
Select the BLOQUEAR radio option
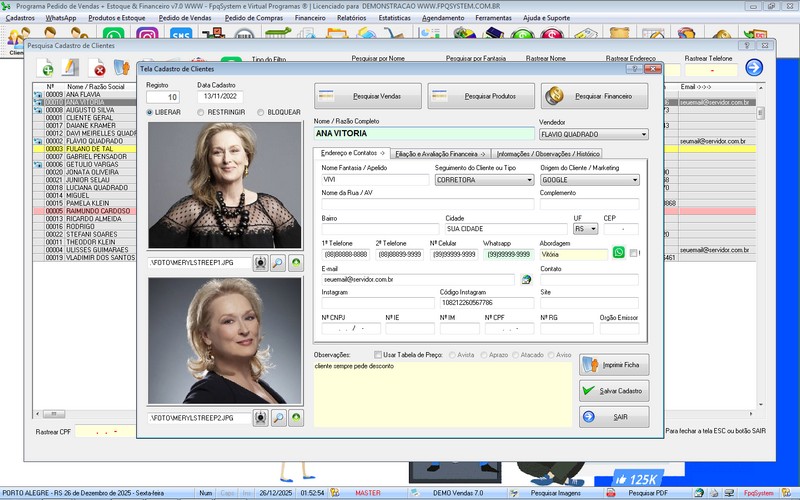(x=262, y=112)
